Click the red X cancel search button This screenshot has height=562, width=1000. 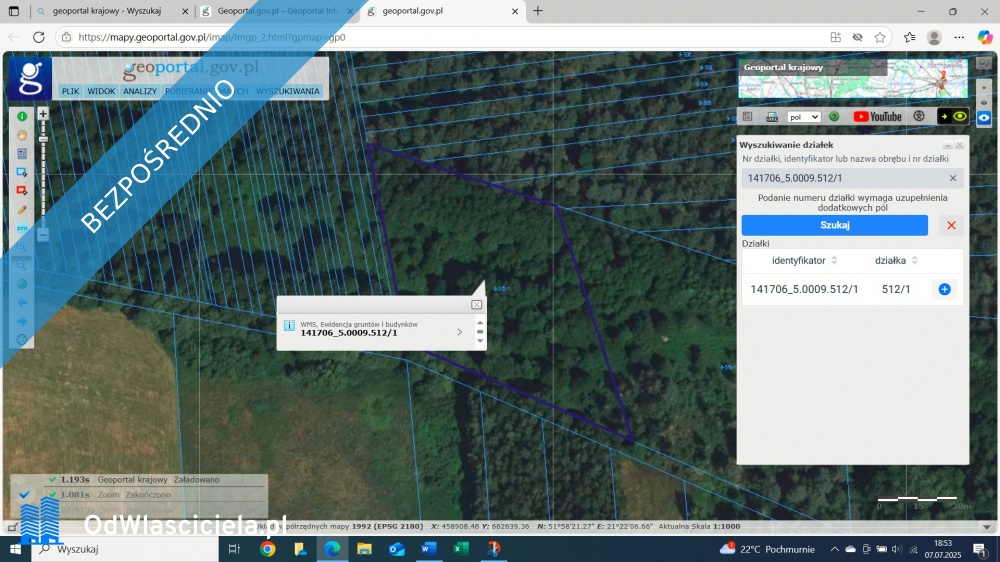[x=951, y=225]
